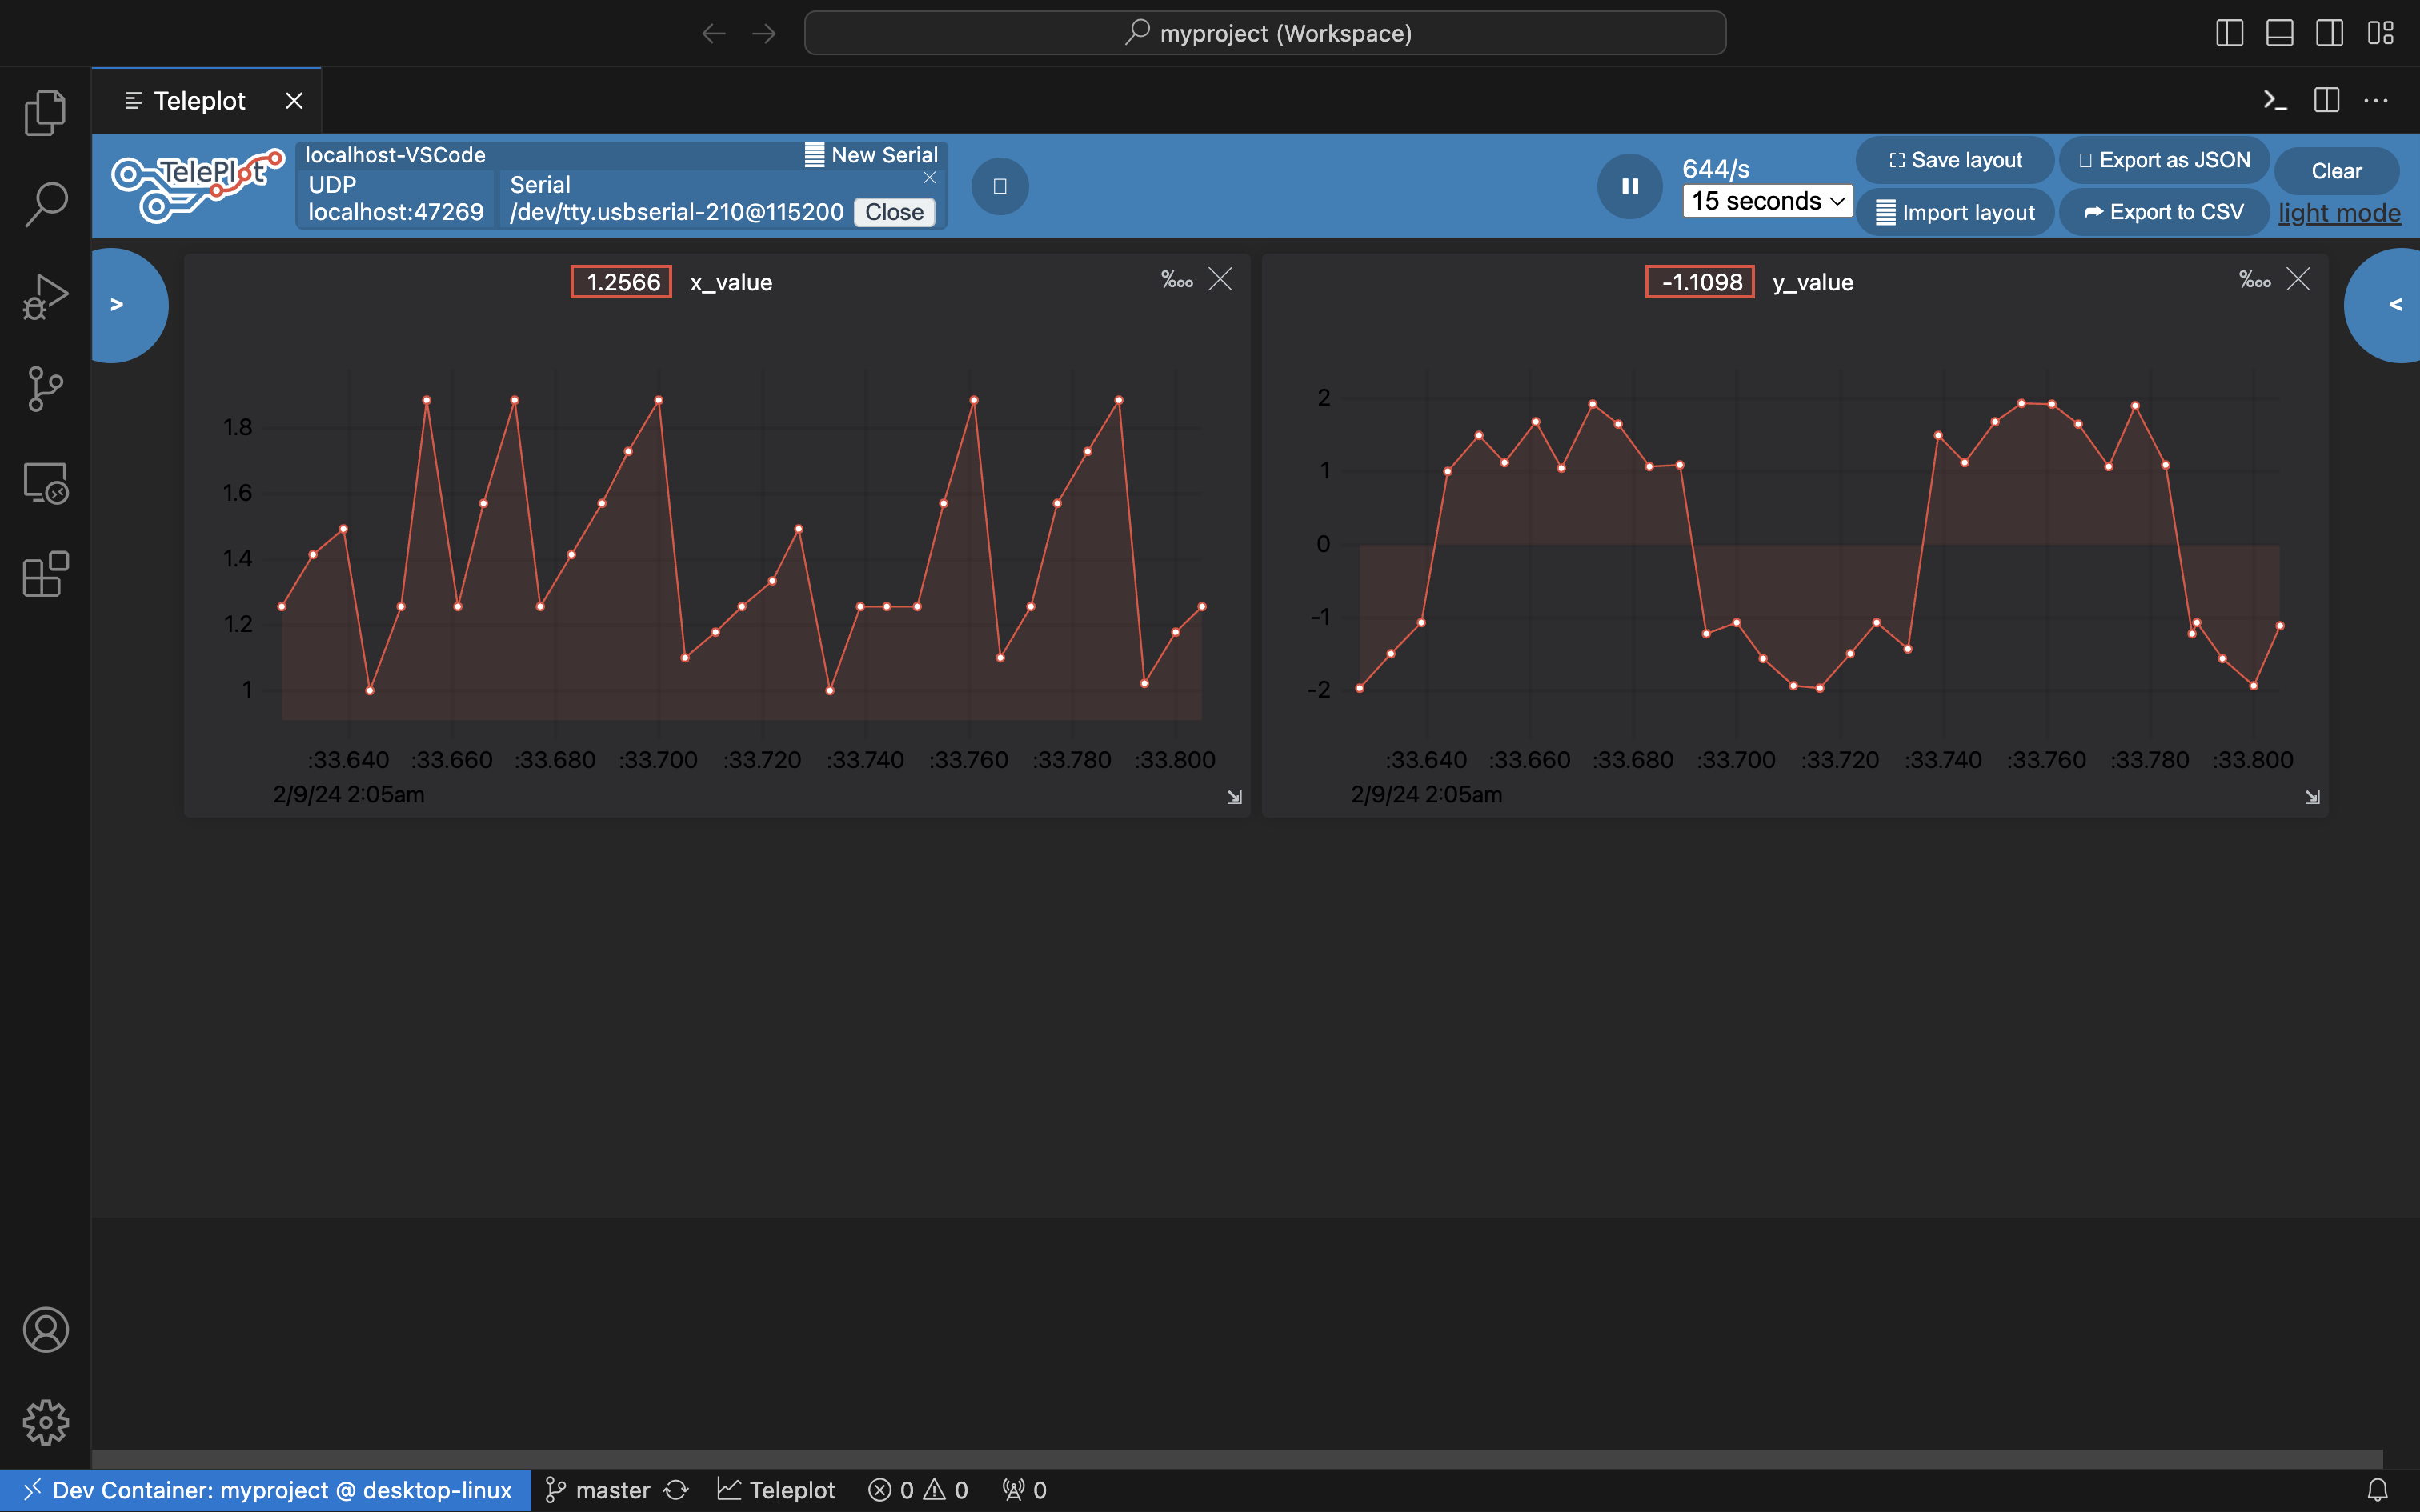
Task: Click the y_value current value box -1.1098
Action: [x=1700, y=282]
